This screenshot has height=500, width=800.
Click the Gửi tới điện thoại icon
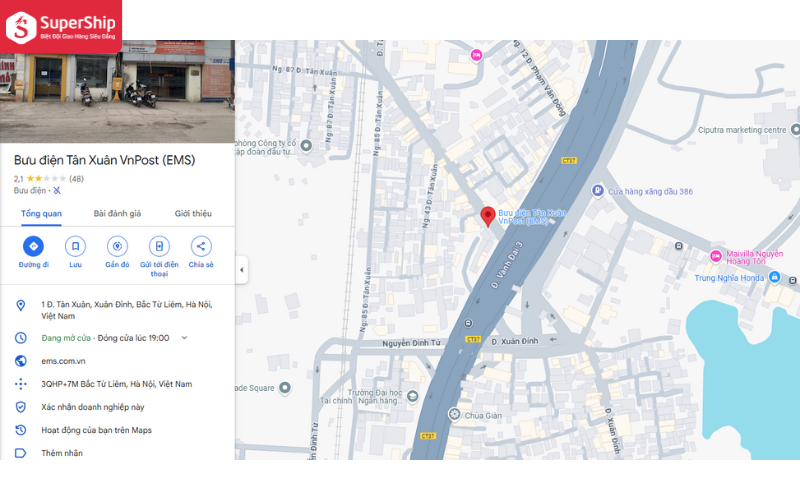coord(159,246)
